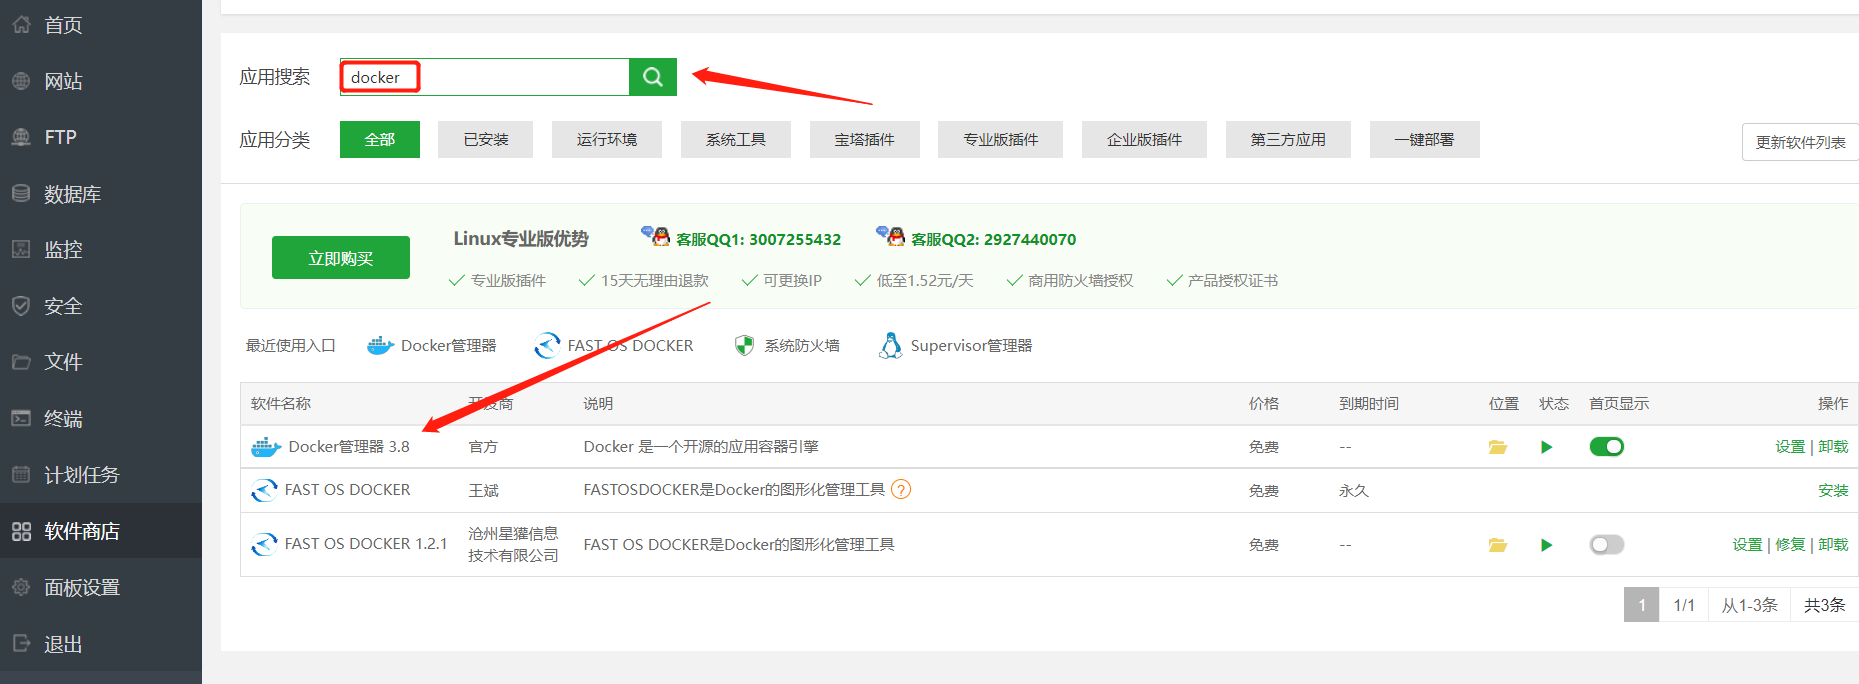
Task: Click 设置 link for Docker管理器 3.8
Action: pyautogui.click(x=1790, y=447)
